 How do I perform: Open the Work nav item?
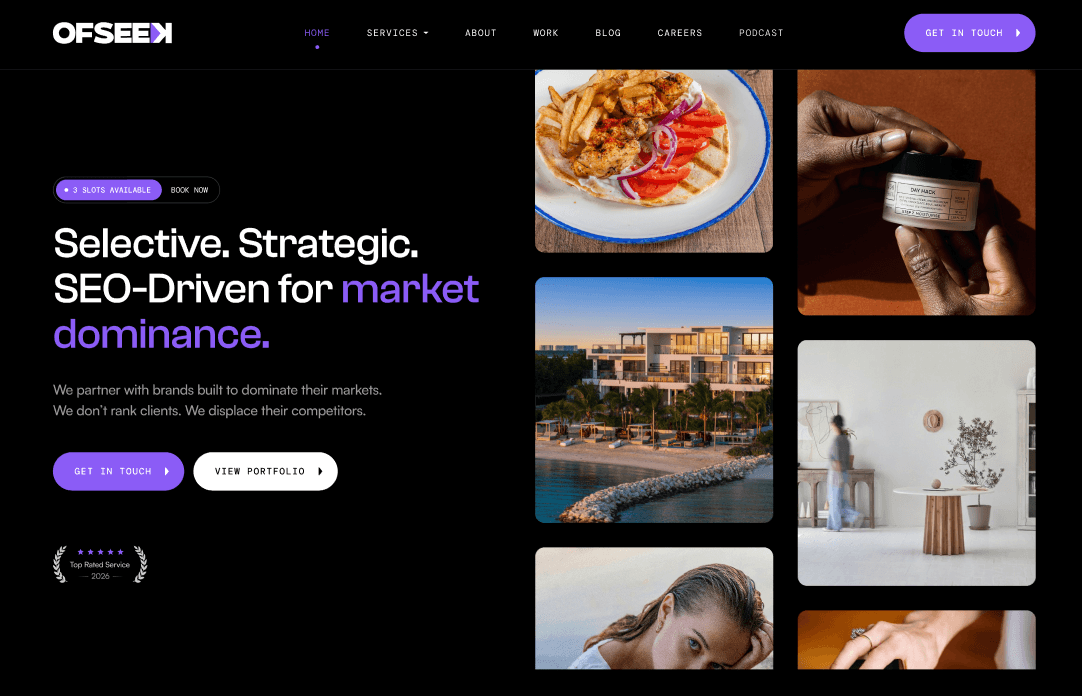click(x=545, y=32)
